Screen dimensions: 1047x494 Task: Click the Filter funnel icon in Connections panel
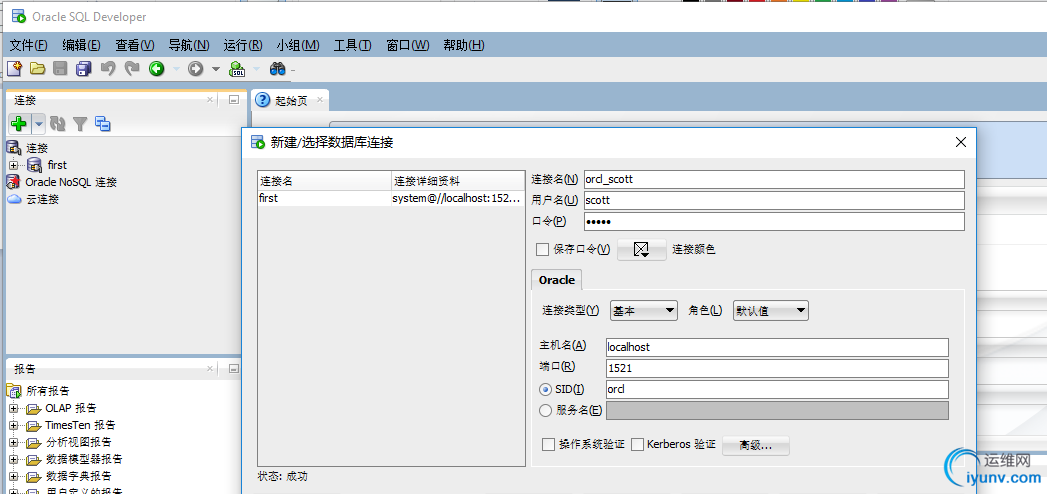[x=80, y=124]
